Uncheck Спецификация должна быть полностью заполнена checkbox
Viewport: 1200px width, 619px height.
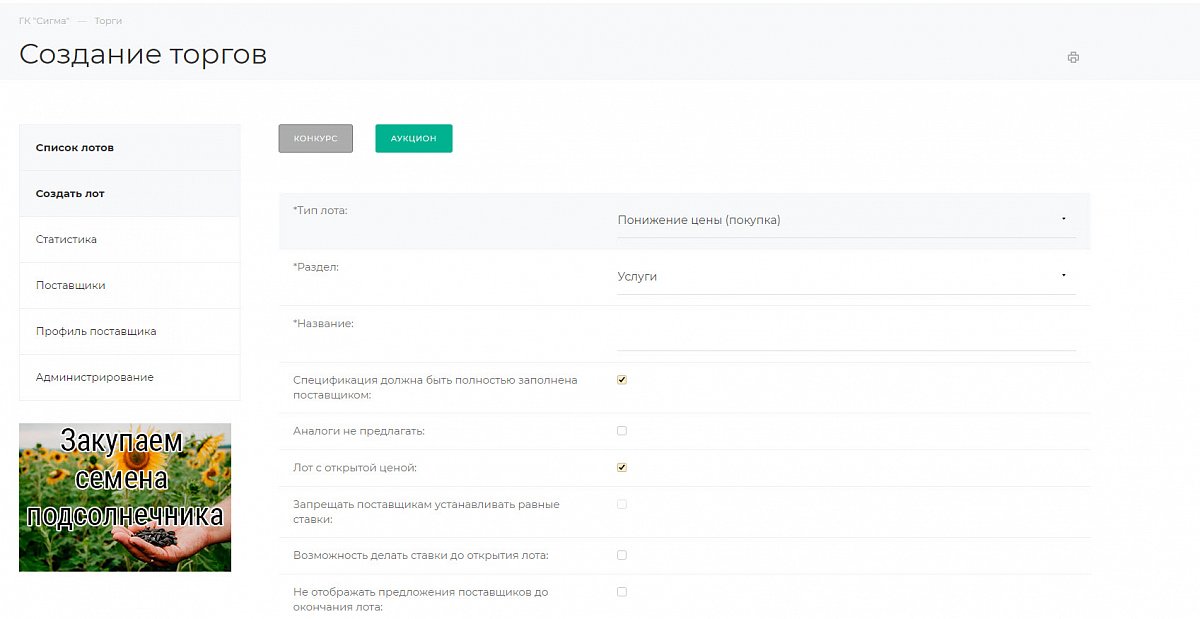coord(622,380)
